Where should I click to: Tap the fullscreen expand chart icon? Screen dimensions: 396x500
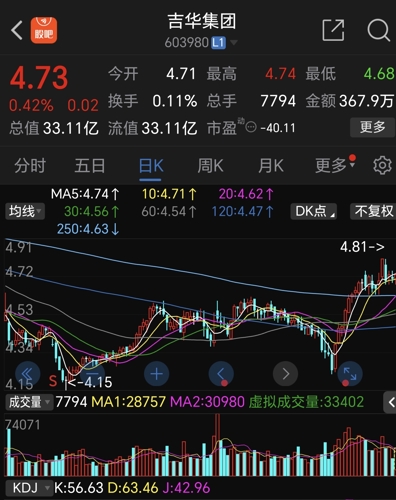350,374
